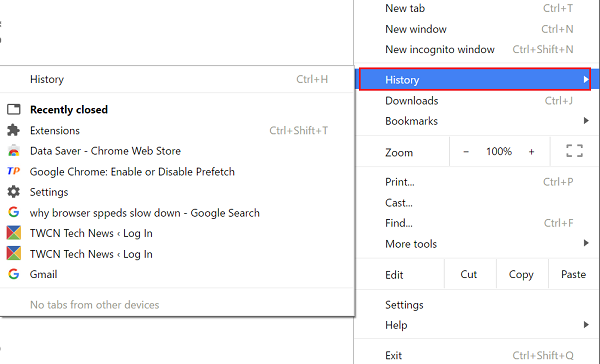Toggle fullscreen mode icon next to zoom
This screenshot has height=364, width=600.
[574, 151]
